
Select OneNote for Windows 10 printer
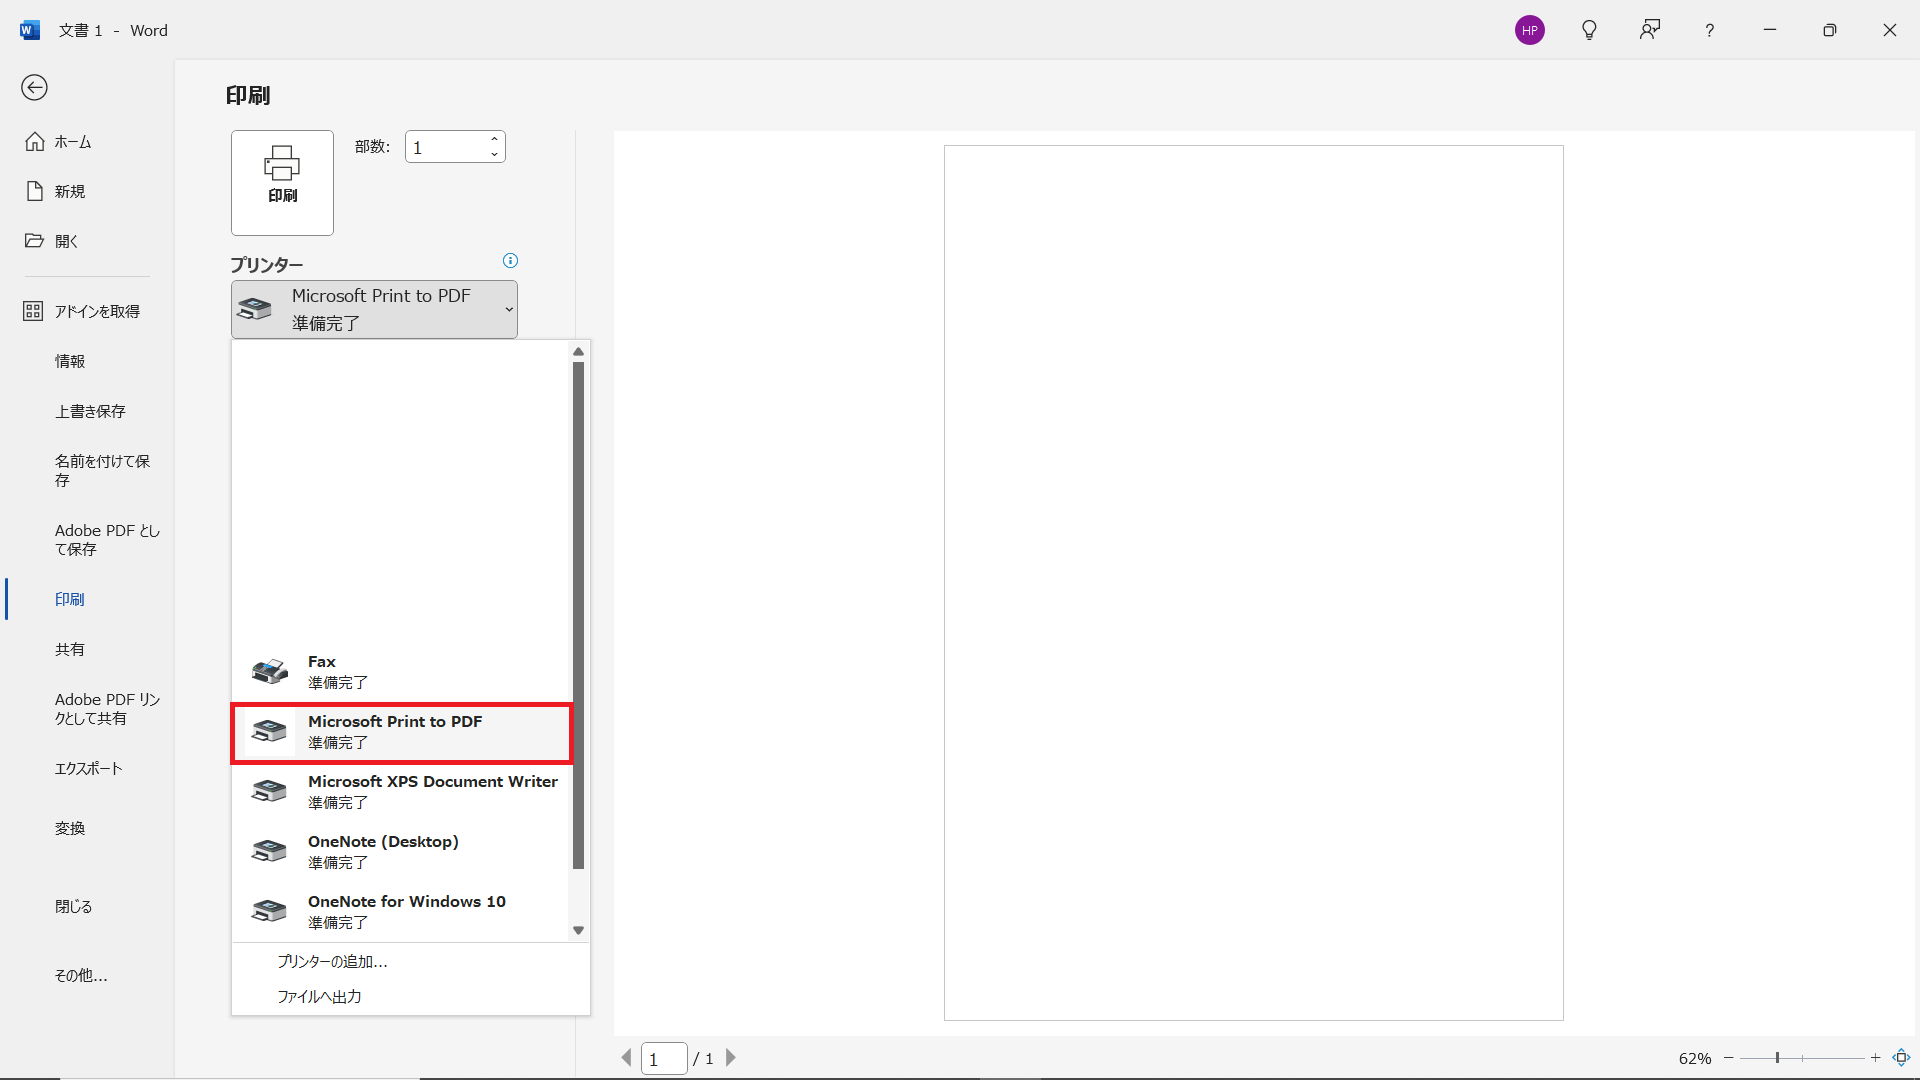pos(404,911)
